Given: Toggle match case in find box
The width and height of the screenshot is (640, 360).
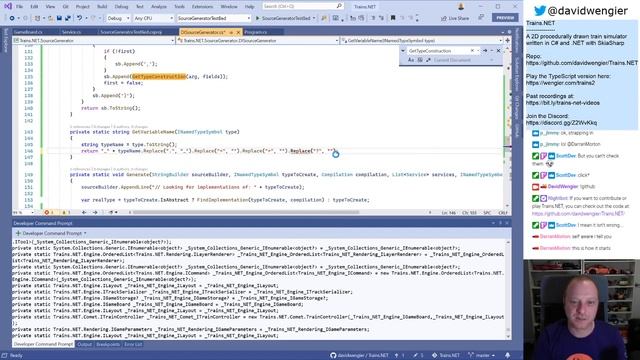Looking at the screenshot, I should 411,60.
